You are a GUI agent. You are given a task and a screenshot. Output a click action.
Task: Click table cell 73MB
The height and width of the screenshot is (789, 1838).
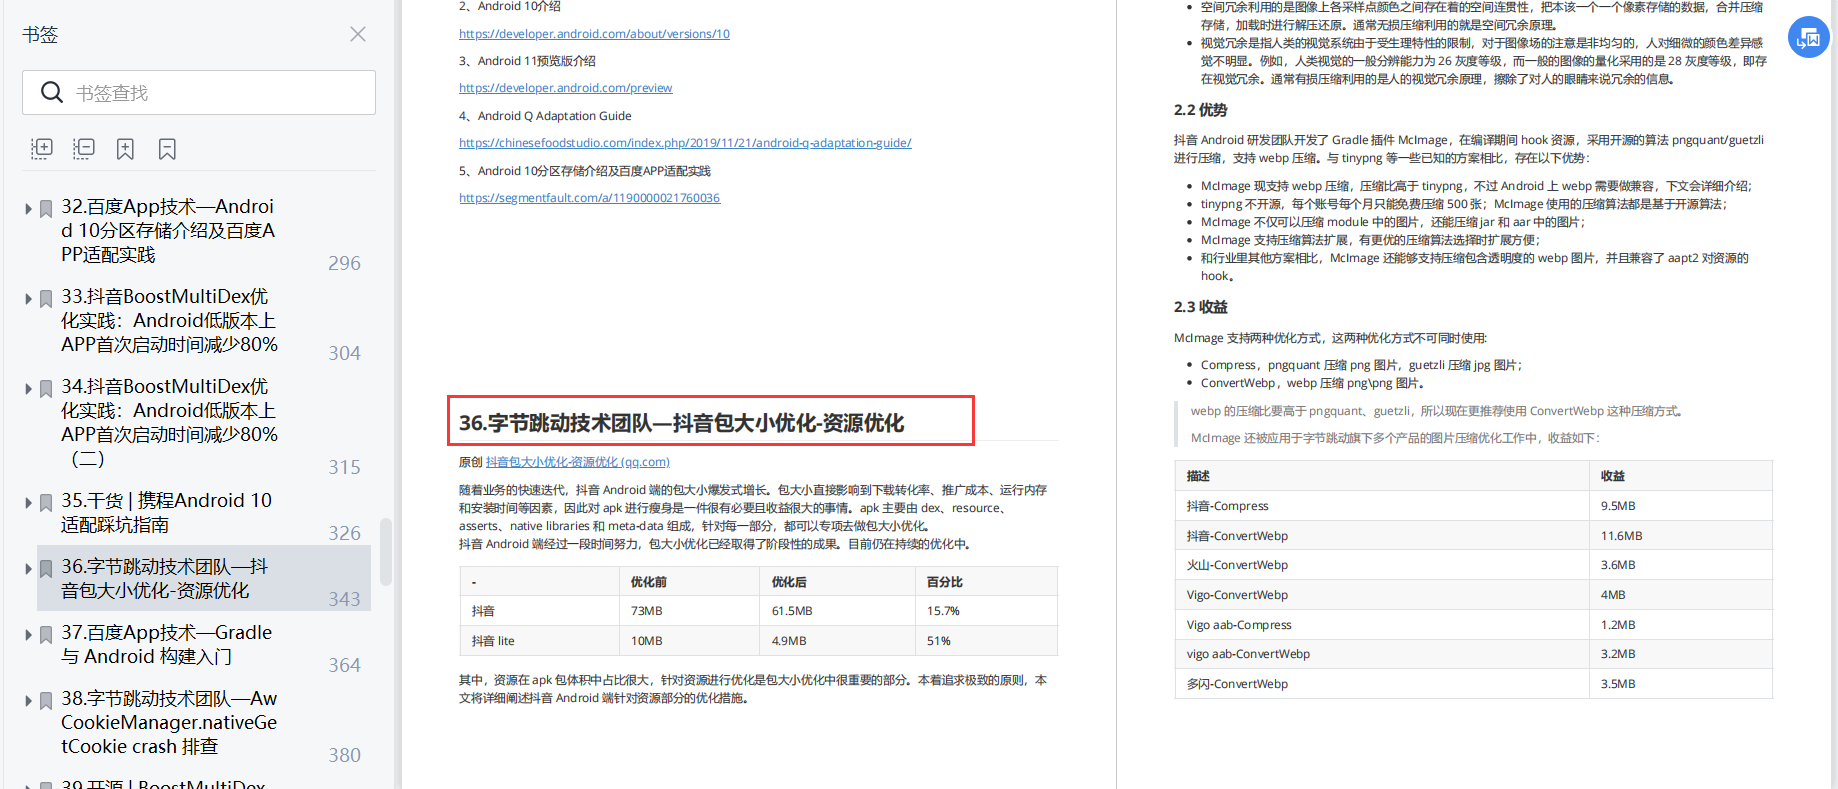[689, 611]
